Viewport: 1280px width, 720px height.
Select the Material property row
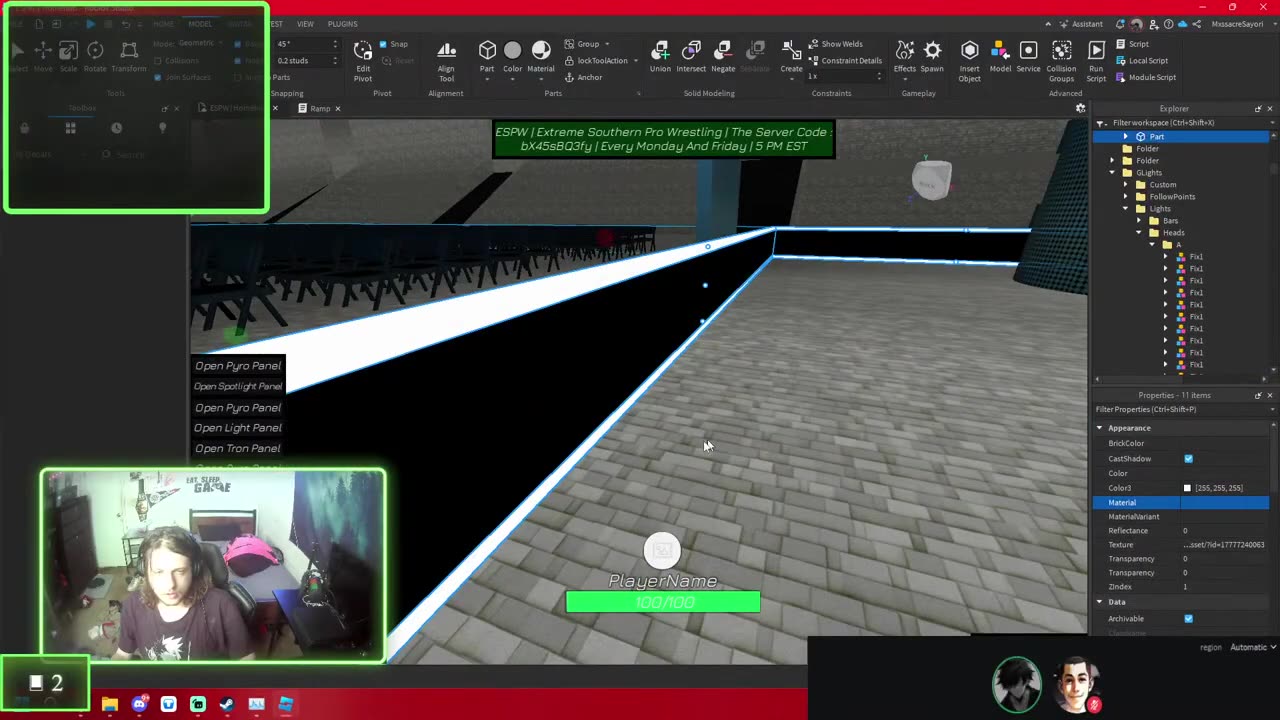[x=1181, y=502]
